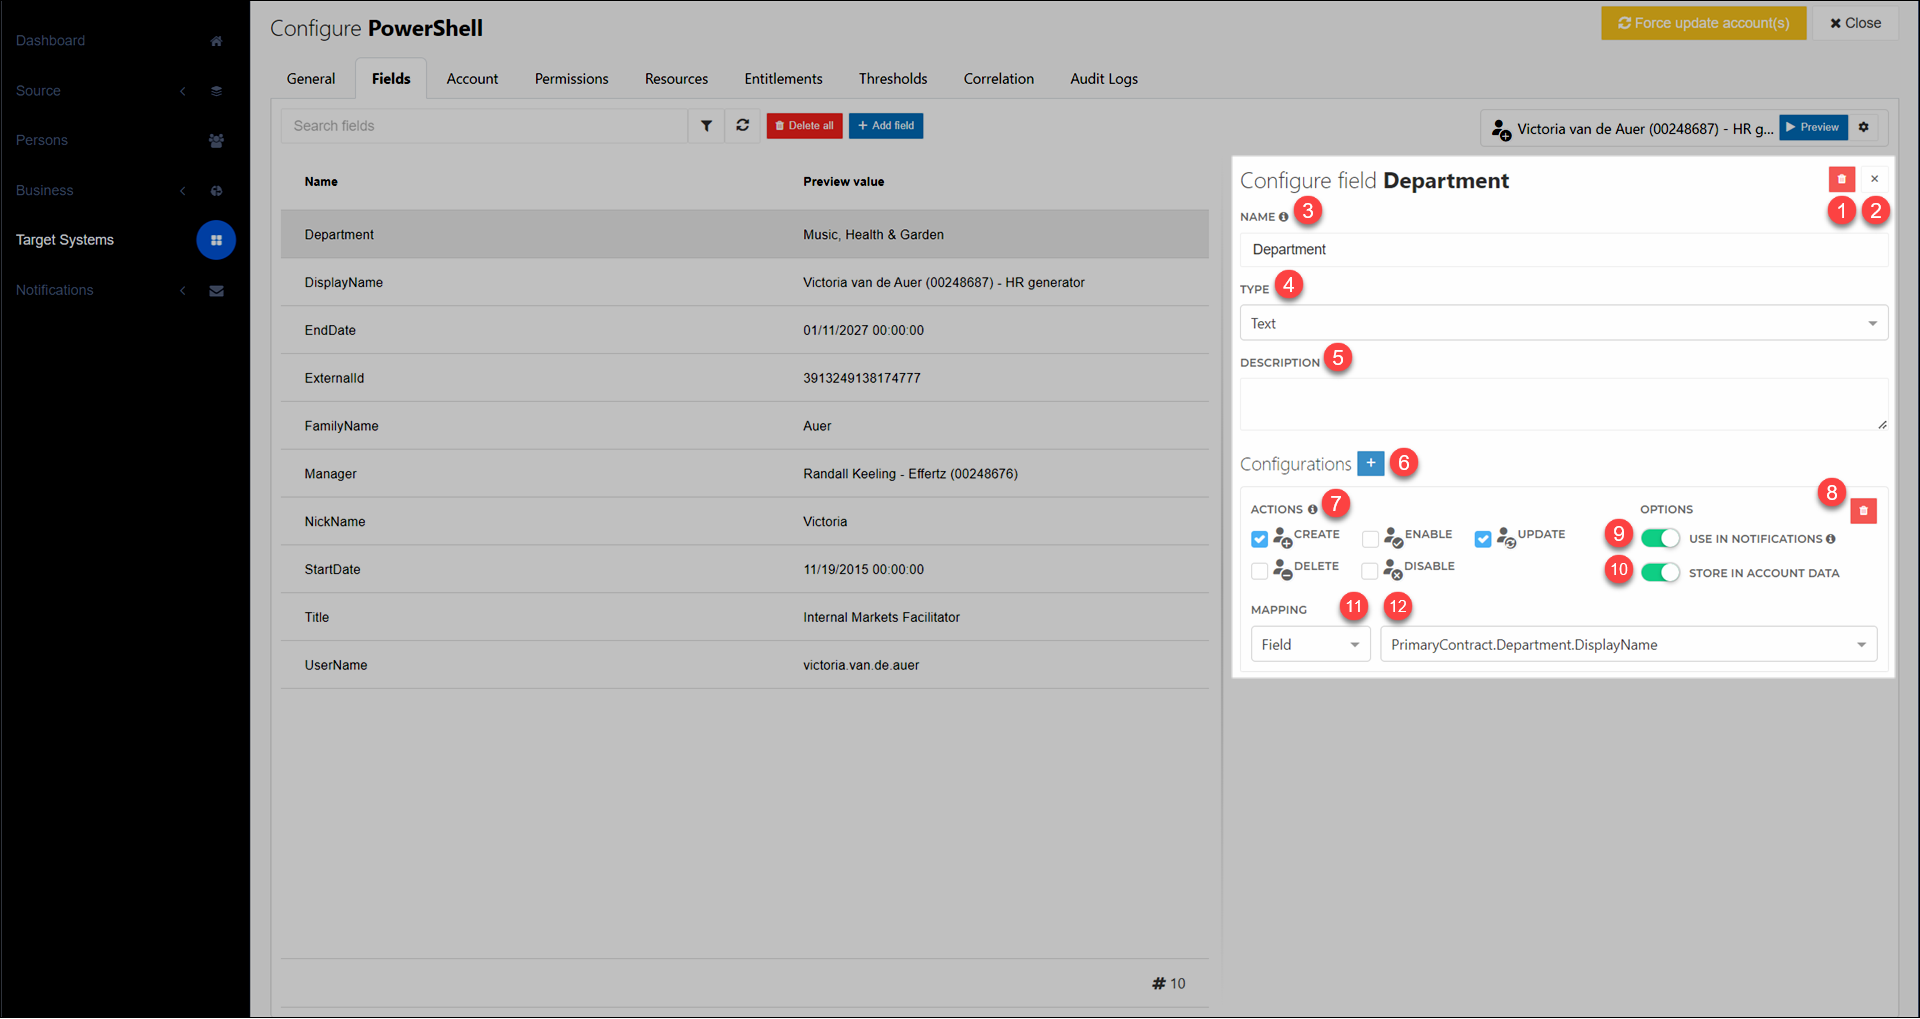1920x1019 pixels.
Task: Select the Manager field row
Action: [745, 474]
